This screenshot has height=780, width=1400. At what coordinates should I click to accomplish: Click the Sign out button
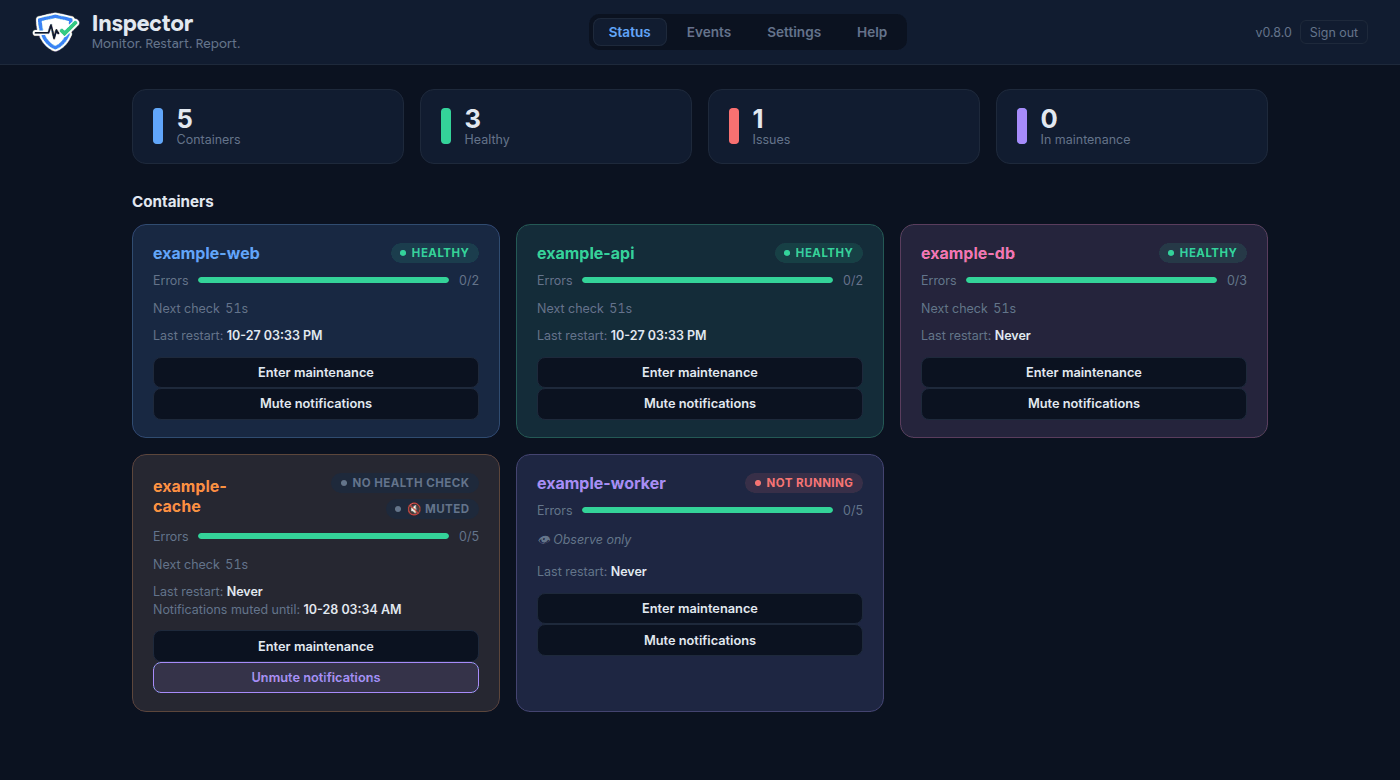click(x=1334, y=32)
